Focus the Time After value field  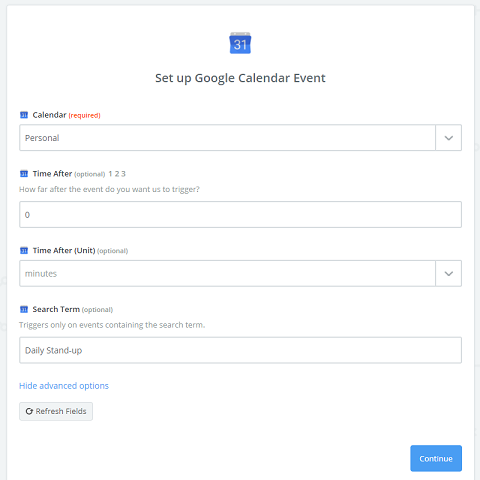point(240,214)
